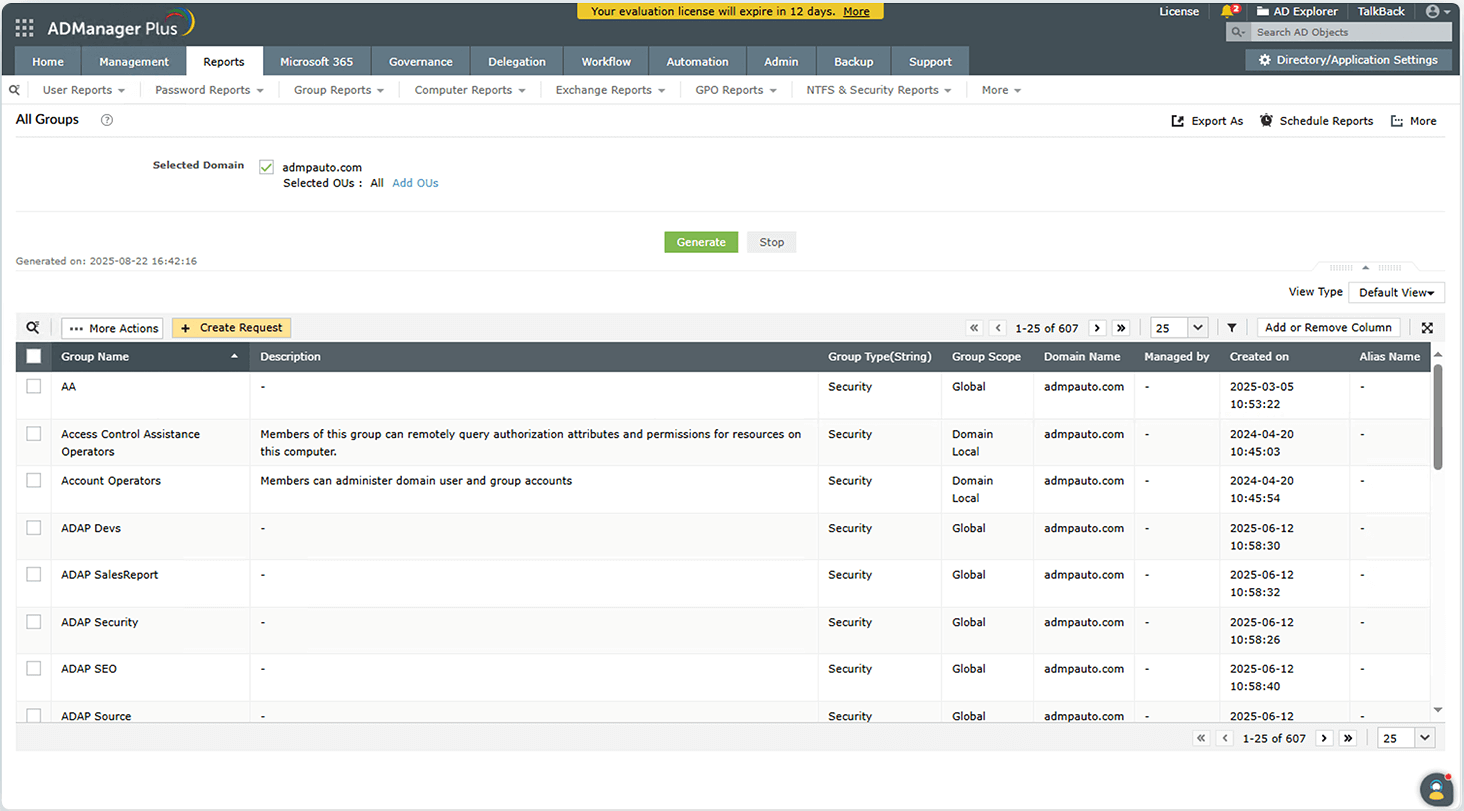Open the chat assistant icon

pyautogui.click(x=1436, y=788)
